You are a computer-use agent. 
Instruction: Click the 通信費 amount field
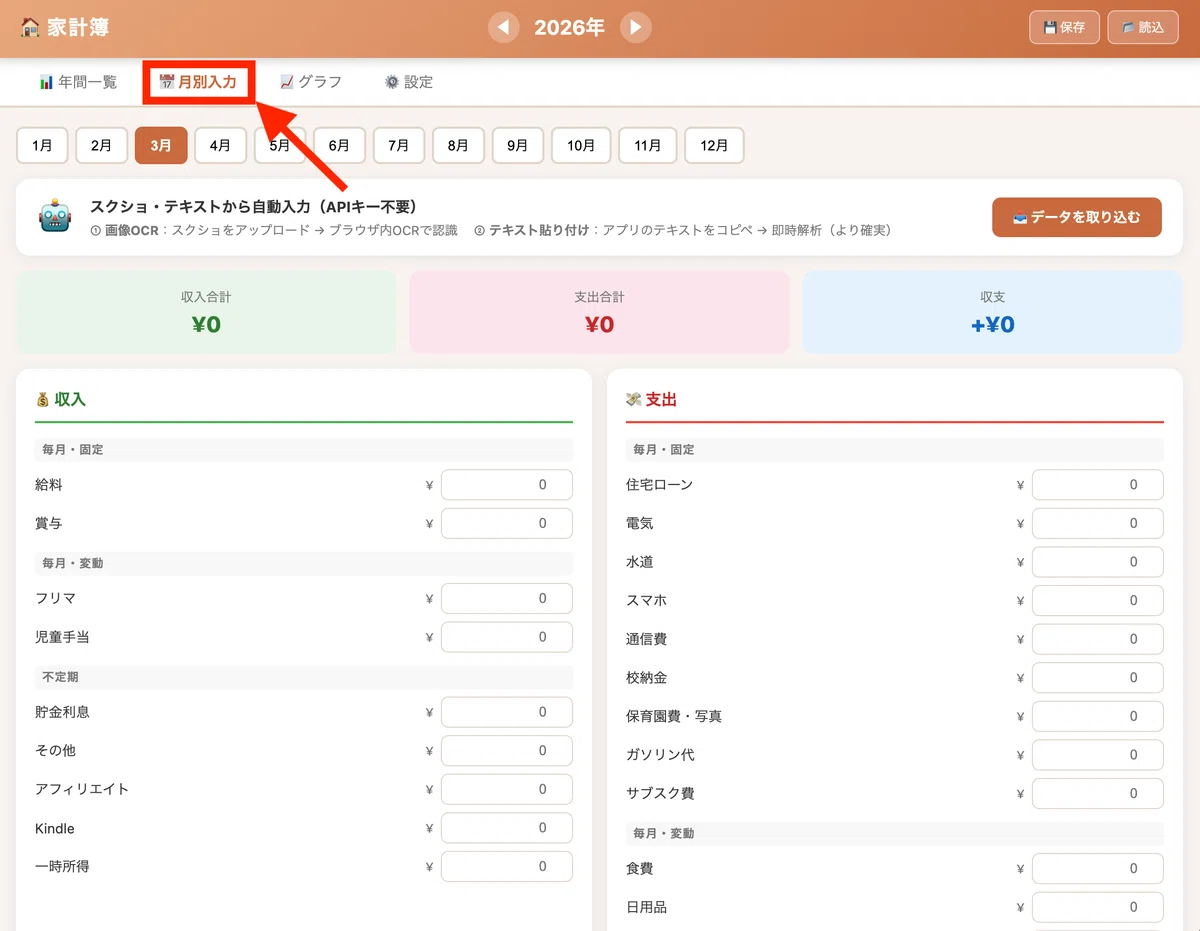[x=1098, y=639]
